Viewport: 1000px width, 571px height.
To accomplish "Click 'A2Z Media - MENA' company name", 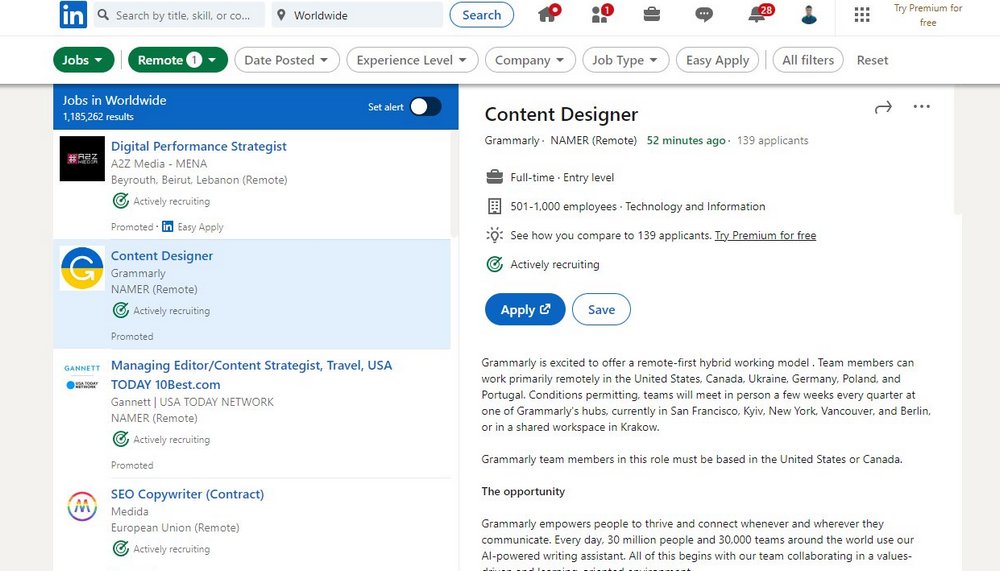I will point(159,163).
